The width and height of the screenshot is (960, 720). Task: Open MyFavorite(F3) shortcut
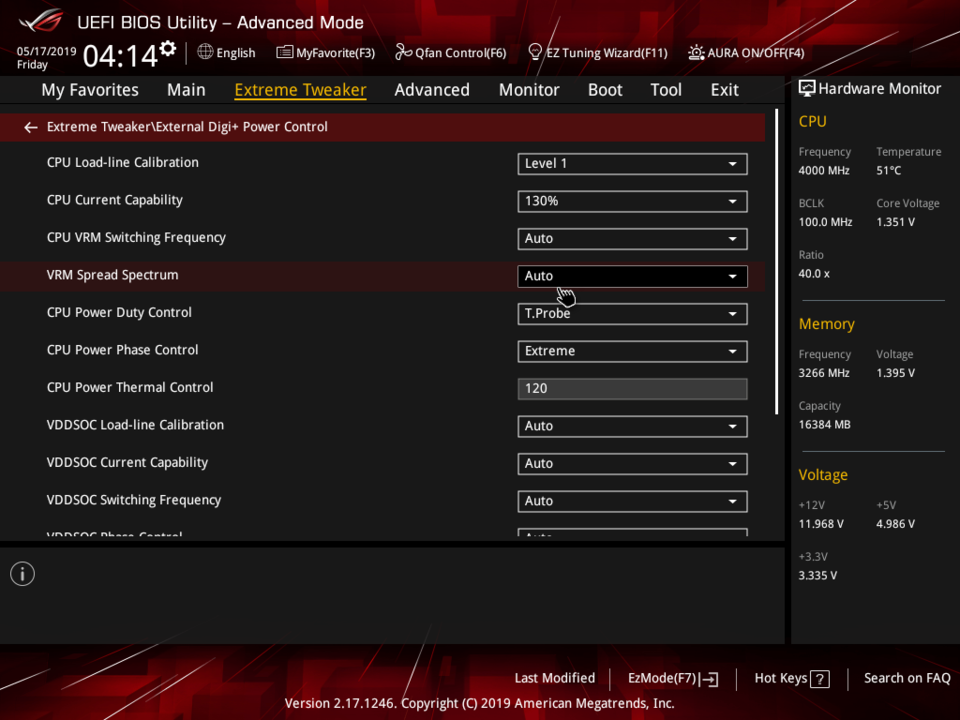[326, 53]
